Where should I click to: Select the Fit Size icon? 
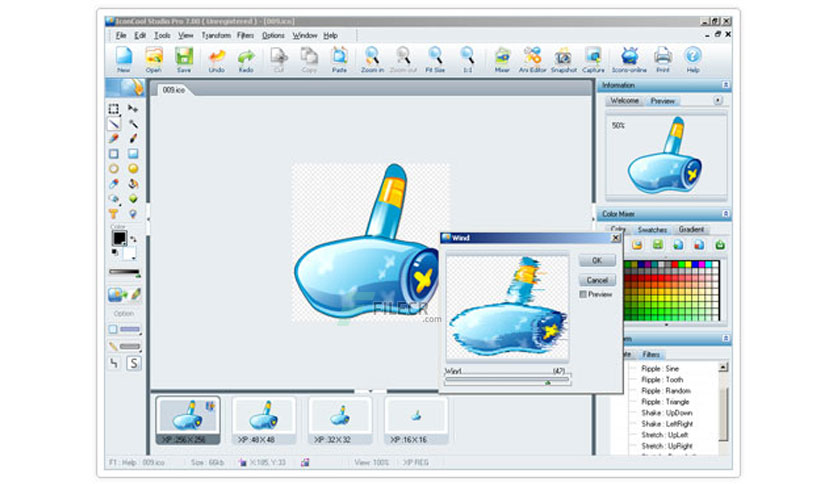coord(435,59)
